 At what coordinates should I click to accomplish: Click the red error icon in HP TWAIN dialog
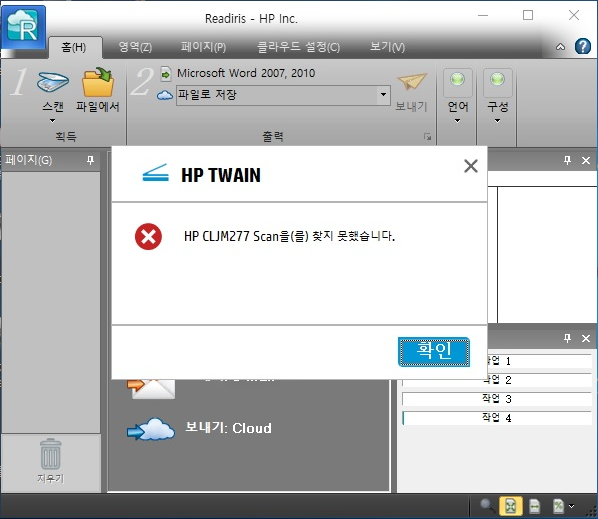click(148, 236)
